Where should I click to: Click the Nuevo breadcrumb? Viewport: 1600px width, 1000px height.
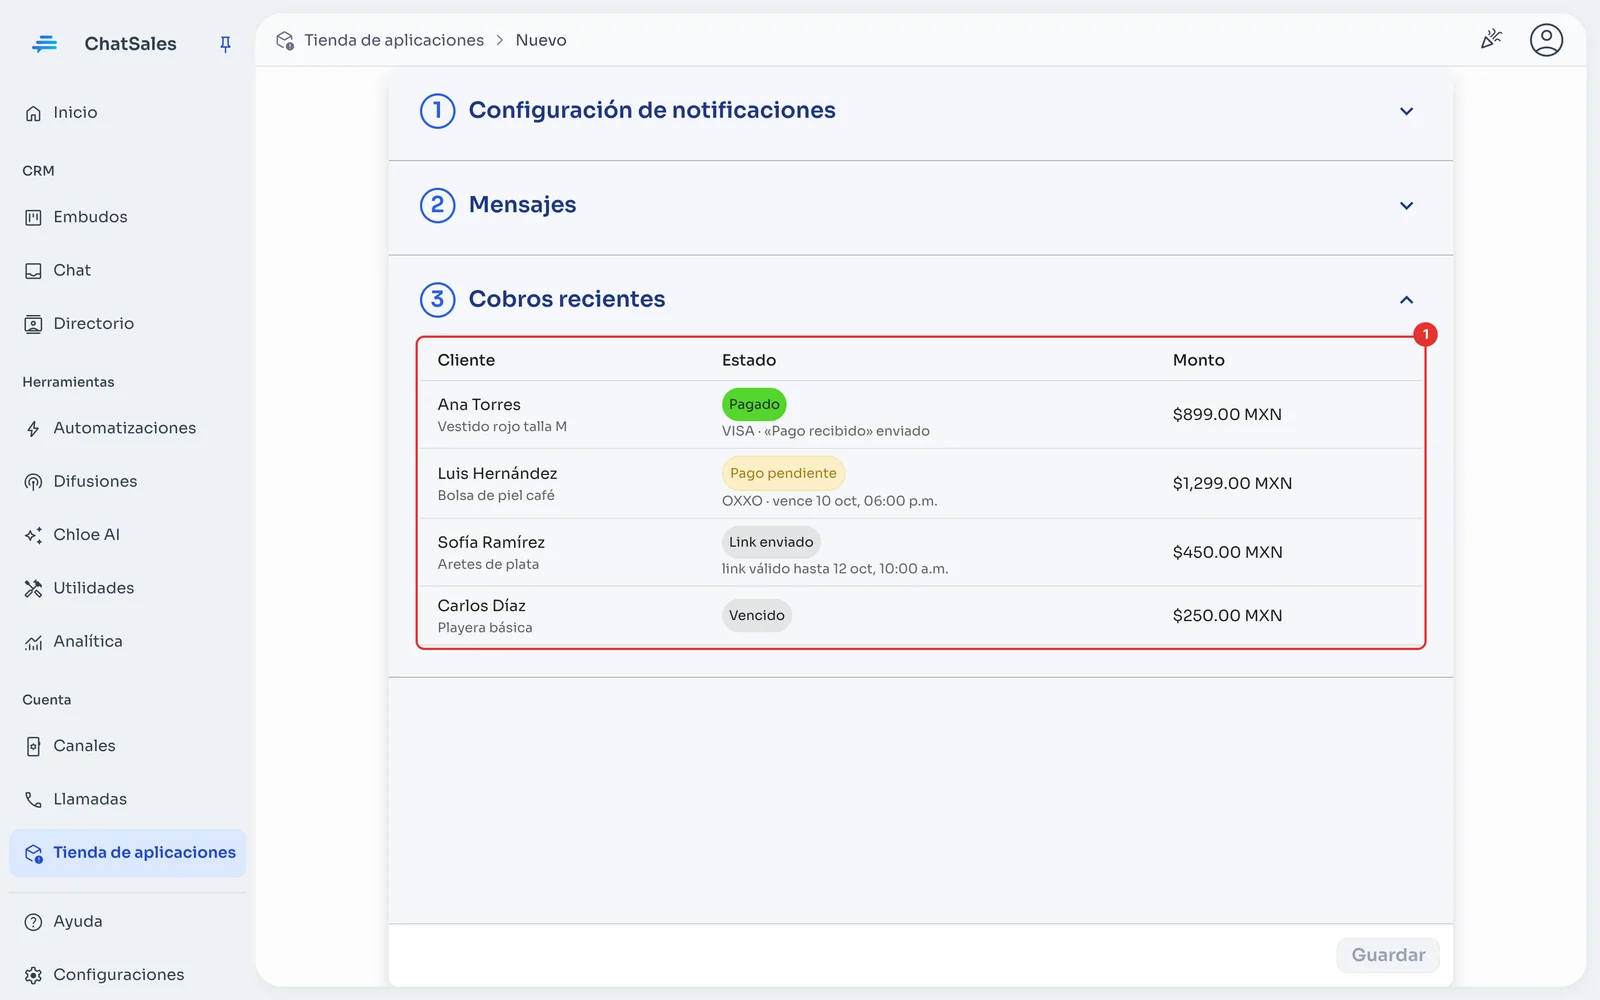[541, 40]
